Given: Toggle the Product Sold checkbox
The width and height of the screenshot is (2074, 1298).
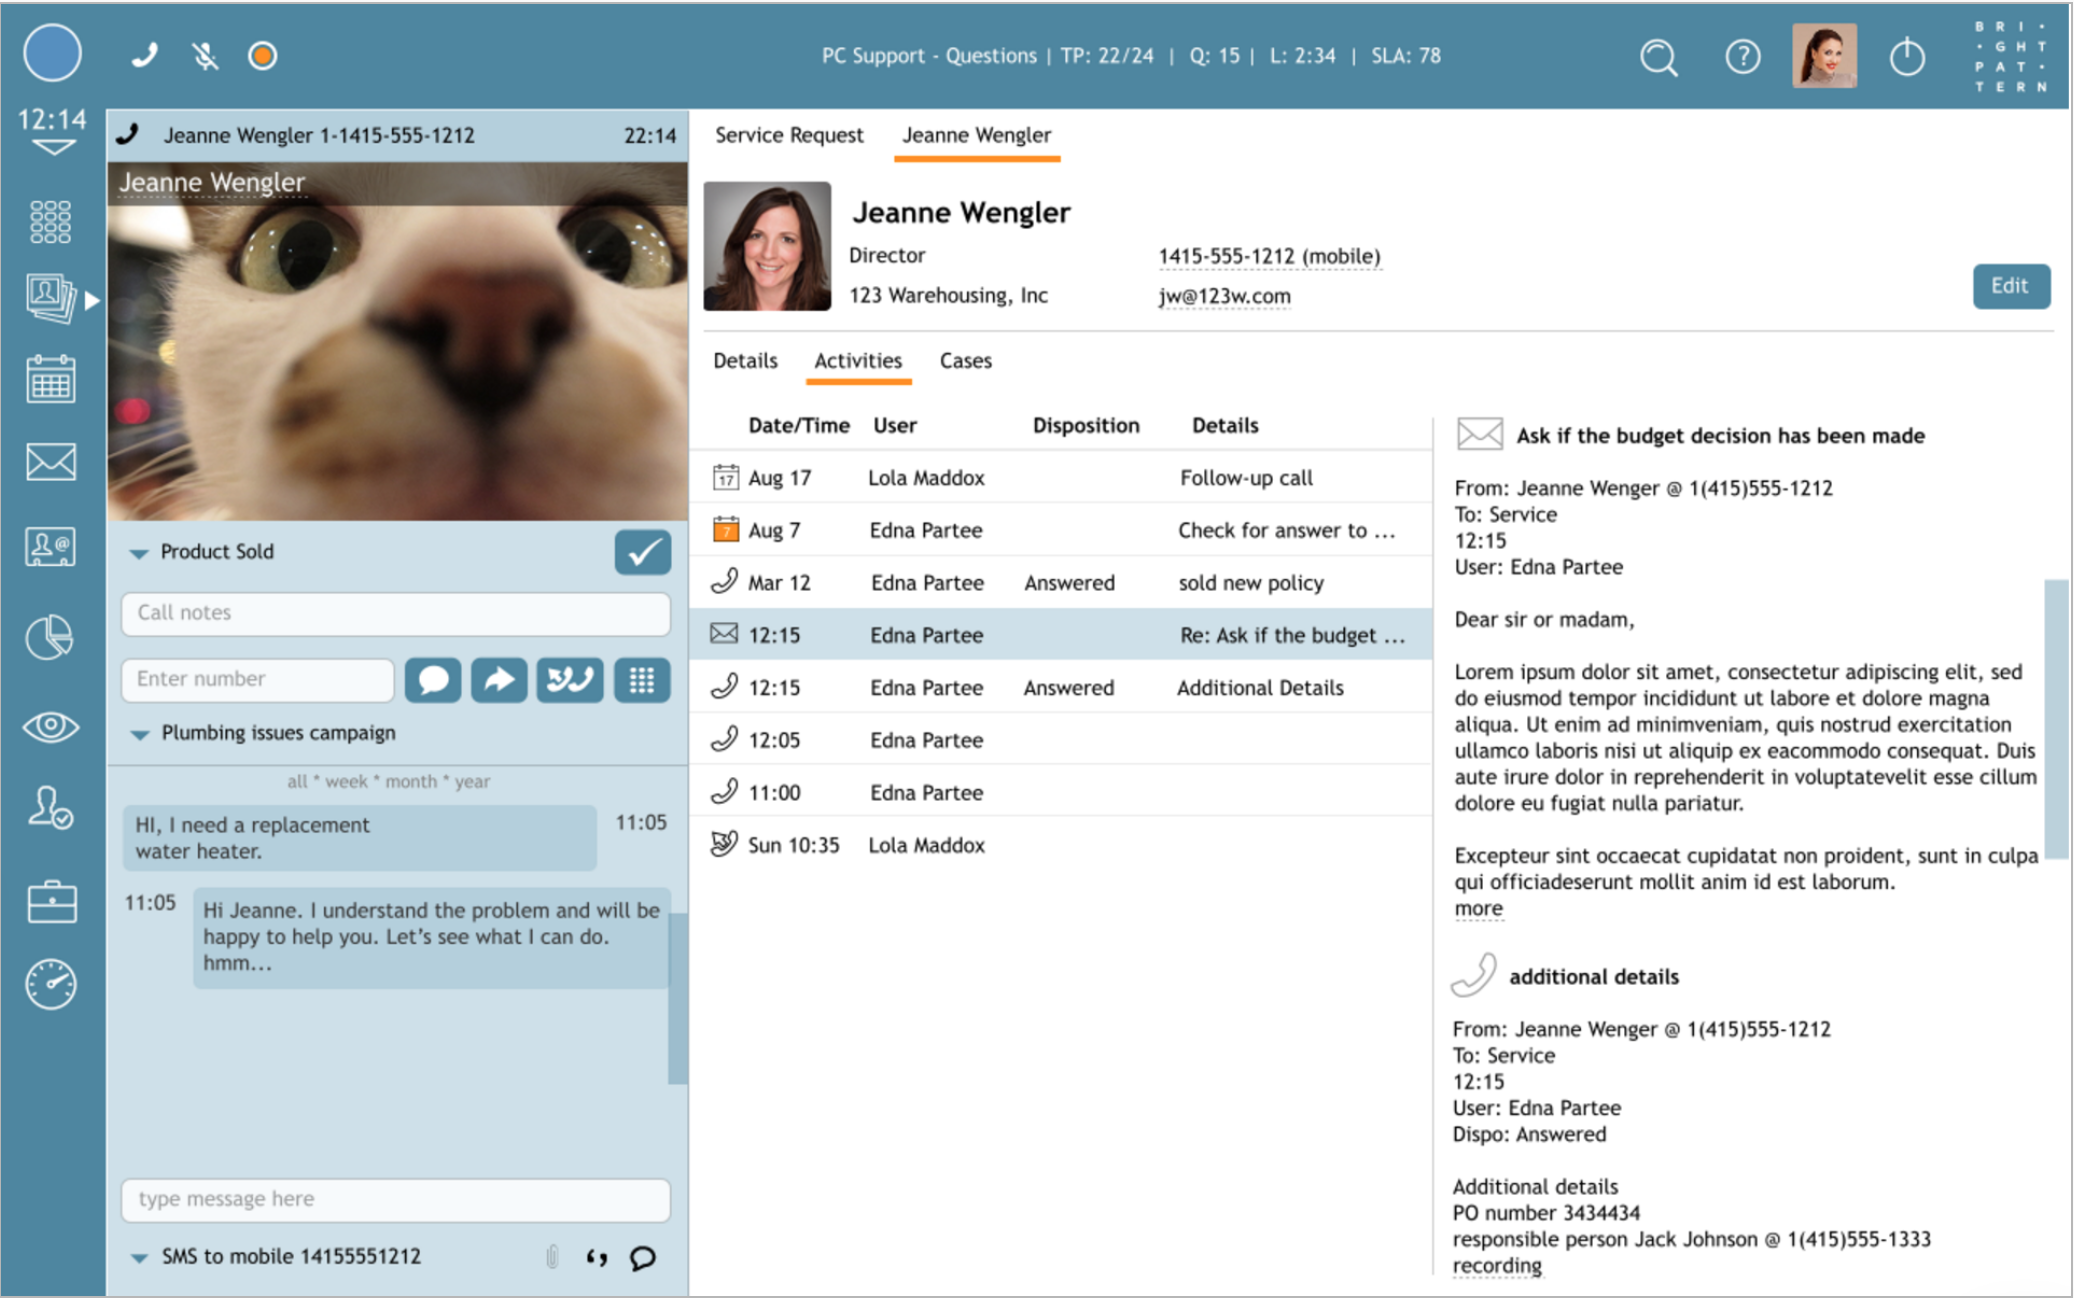Looking at the screenshot, I should coord(641,553).
